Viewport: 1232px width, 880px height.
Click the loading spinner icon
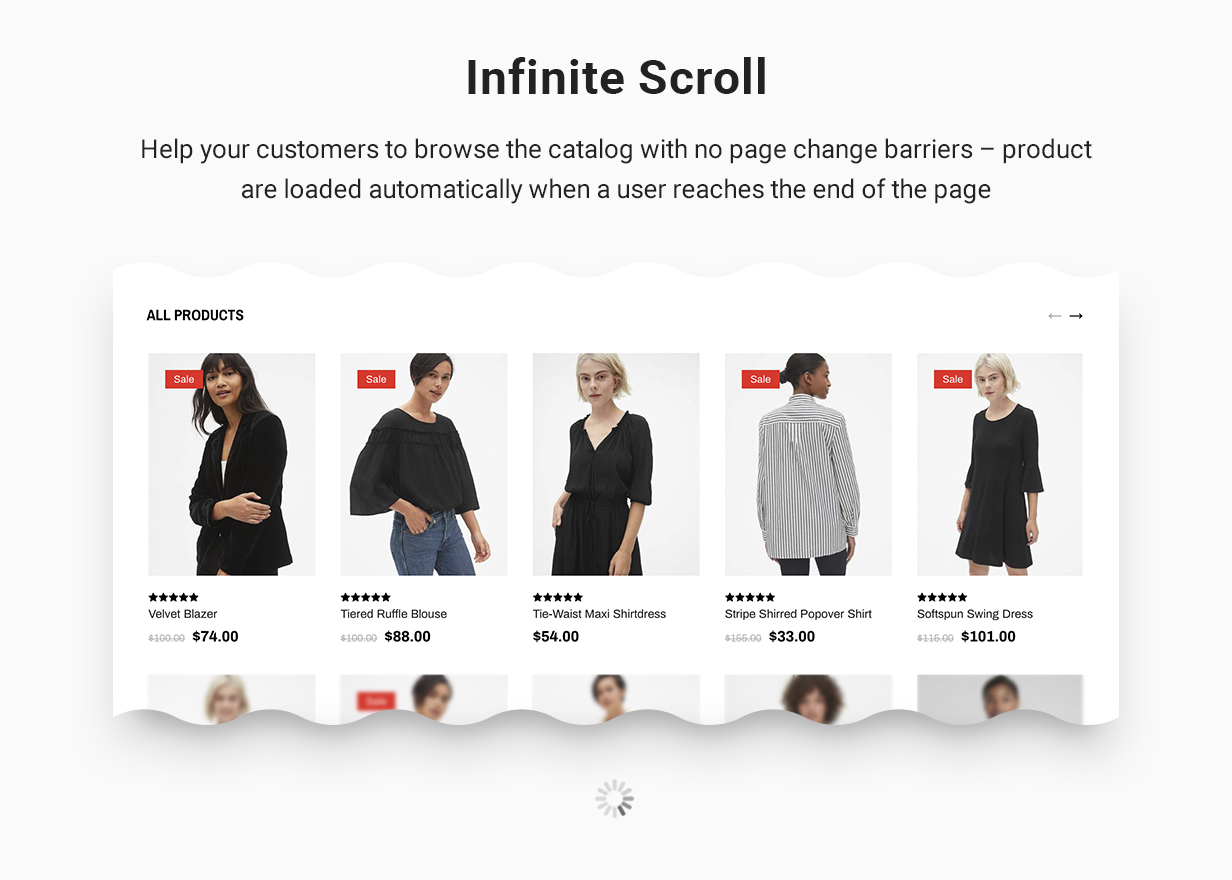[615, 799]
